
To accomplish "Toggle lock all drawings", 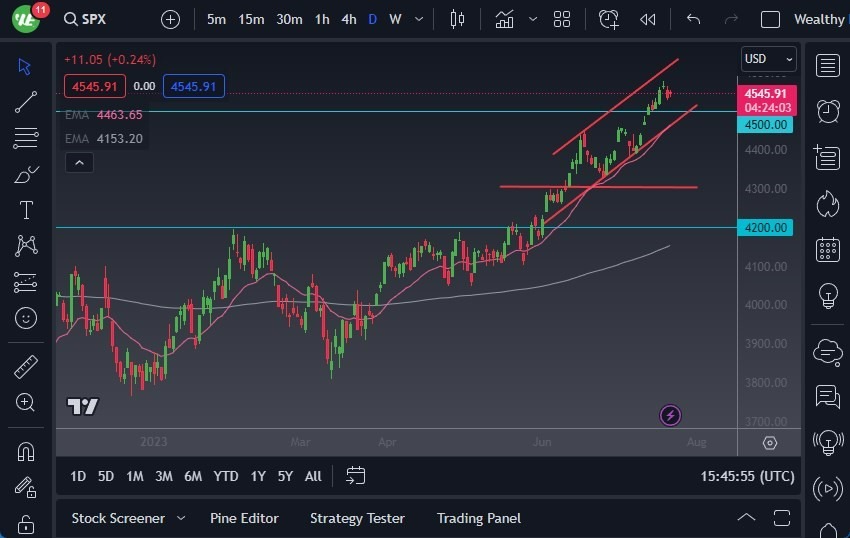I will 25,524.
